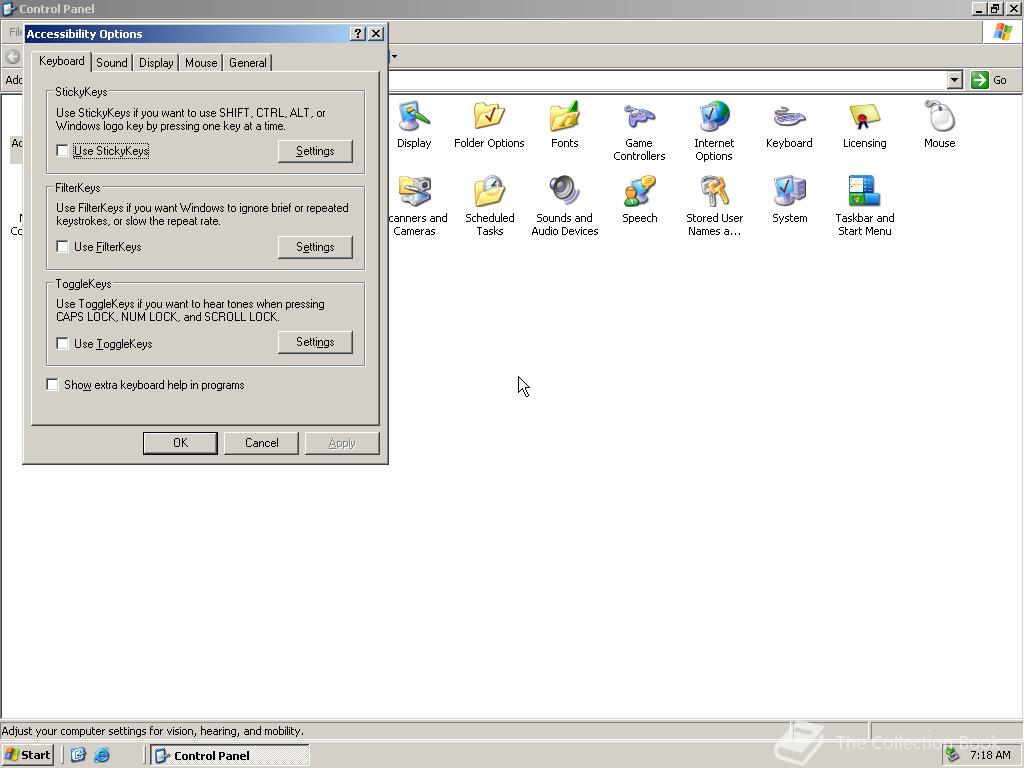Click OK in Accessibility Options

point(180,443)
